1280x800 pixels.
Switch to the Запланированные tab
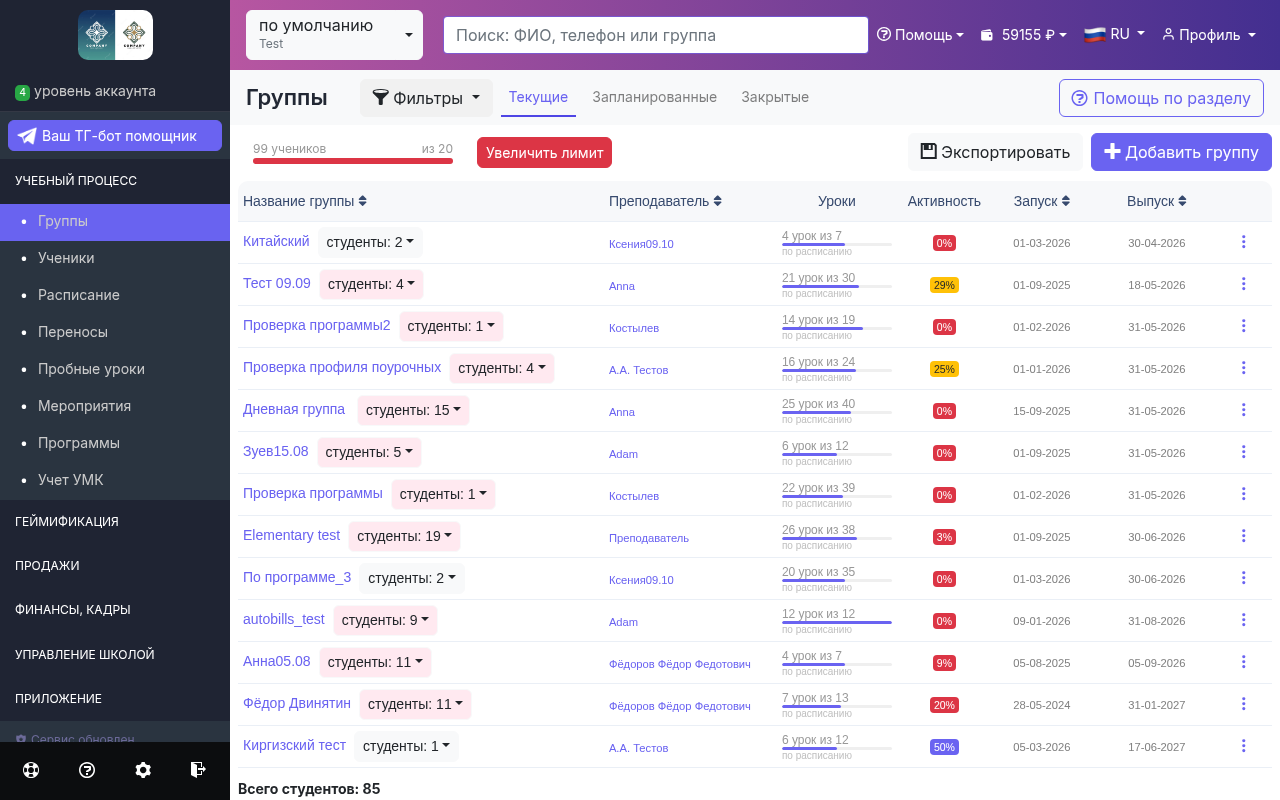[654, 97]
